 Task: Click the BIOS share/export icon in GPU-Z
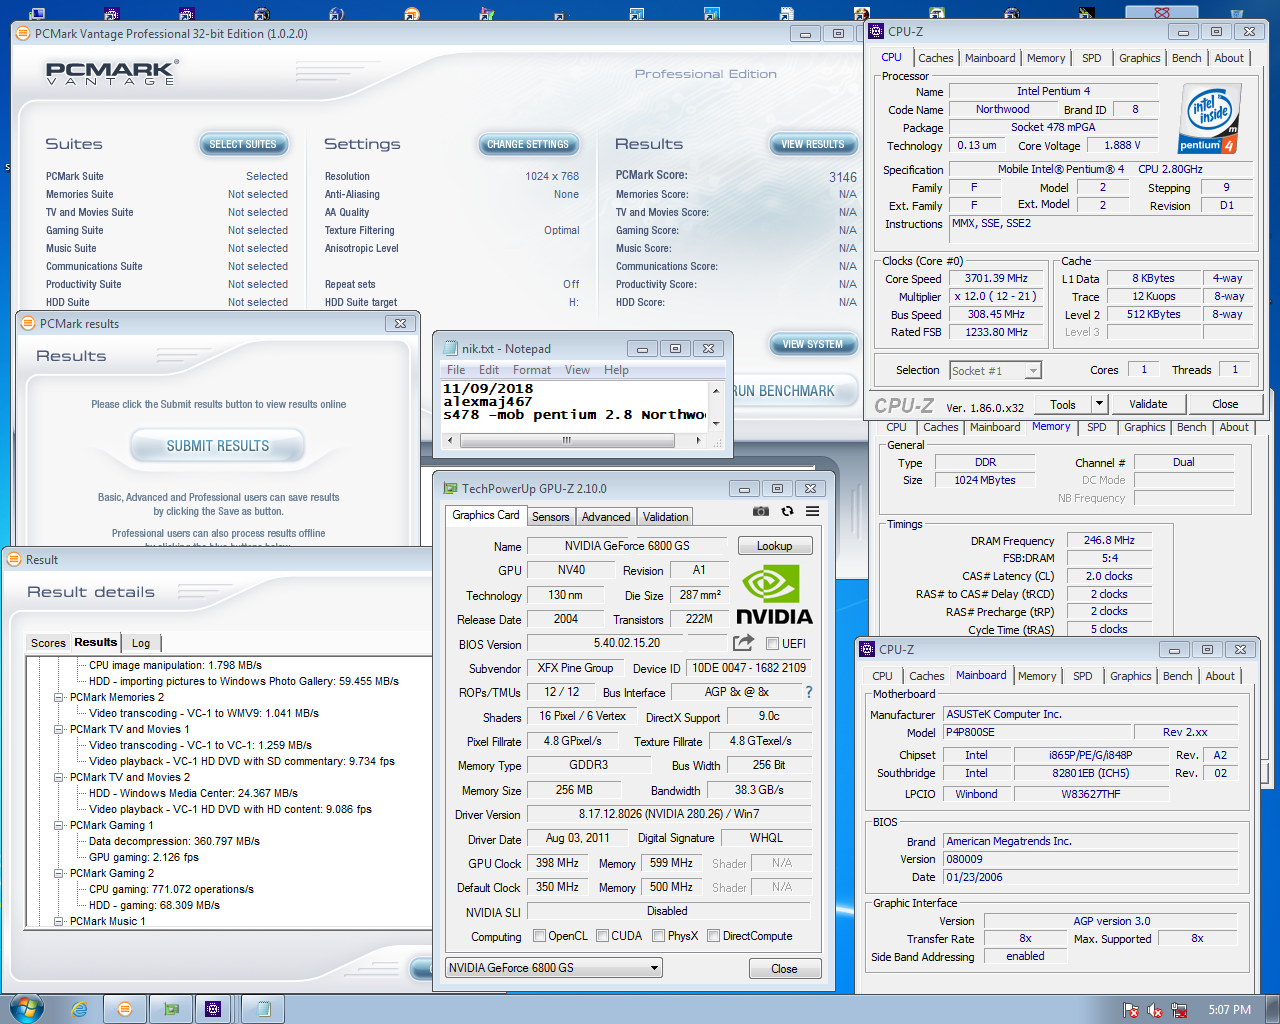point(743,643)
